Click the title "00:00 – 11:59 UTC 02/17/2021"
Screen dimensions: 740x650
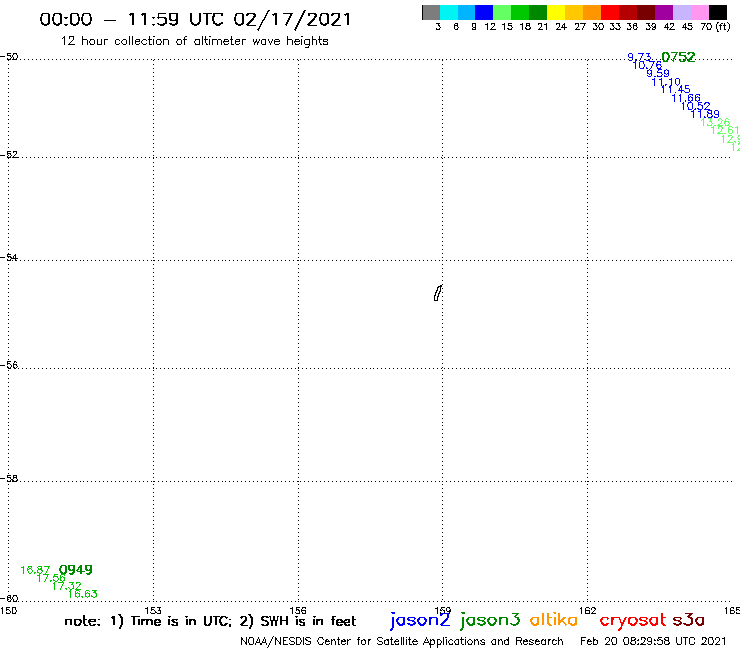[195, 19]
